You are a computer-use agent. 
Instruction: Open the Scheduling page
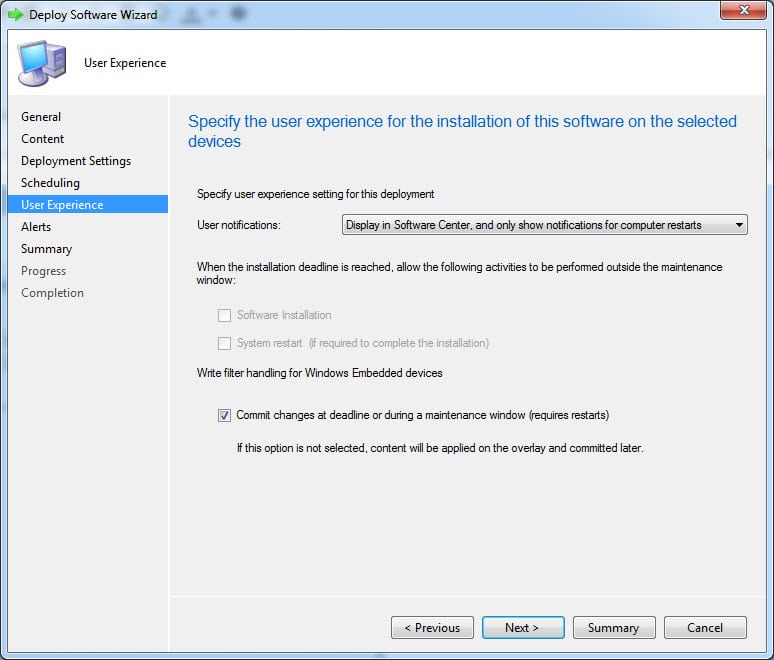pyautogui.click(x=50, y=183)
